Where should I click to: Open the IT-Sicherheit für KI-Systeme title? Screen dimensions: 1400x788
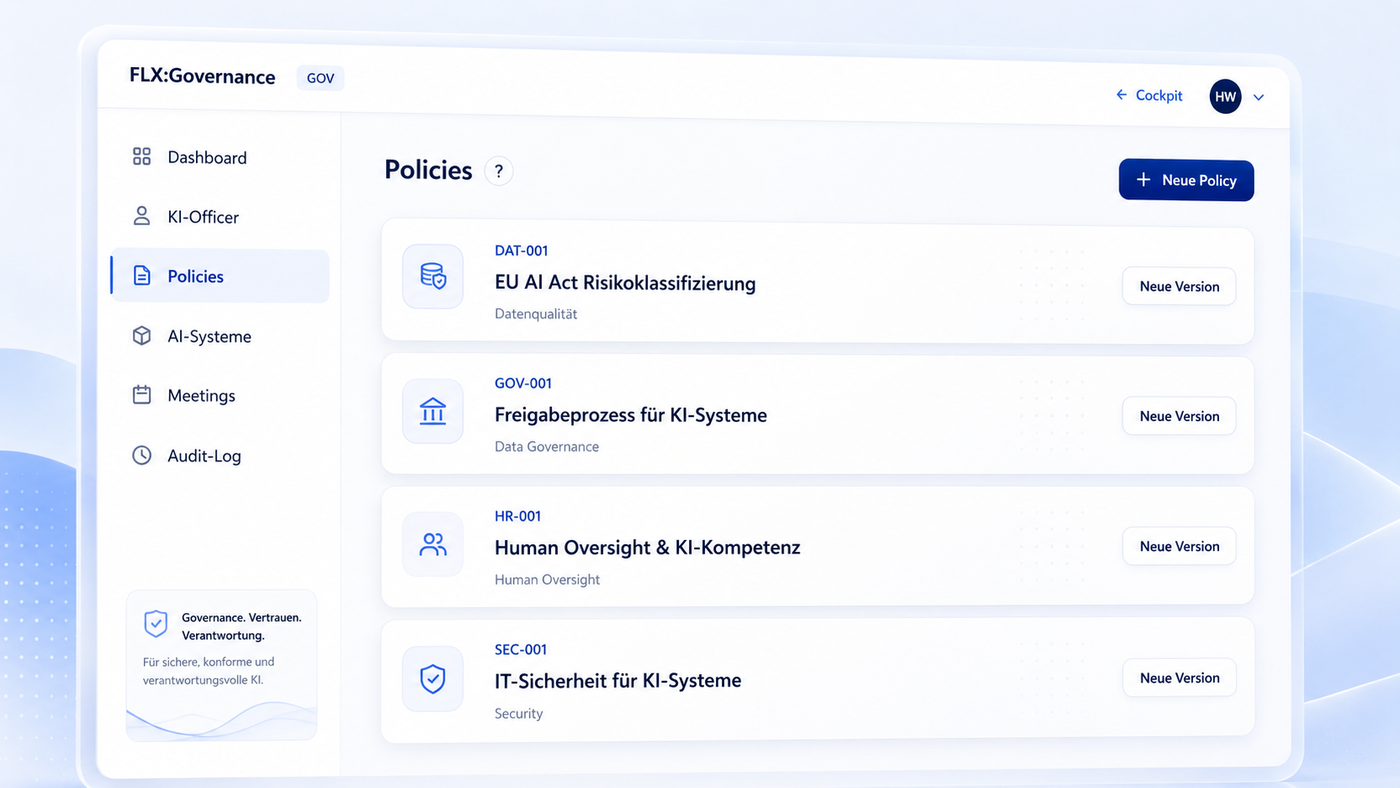(x=618, y=680)
